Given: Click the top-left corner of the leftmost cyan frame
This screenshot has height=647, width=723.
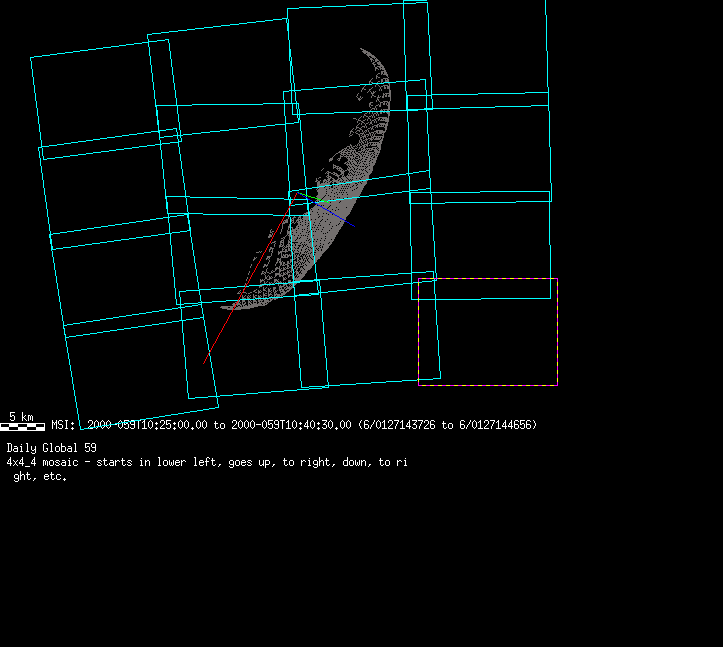Looking at the screenshot, I should (x=31, y=57).
